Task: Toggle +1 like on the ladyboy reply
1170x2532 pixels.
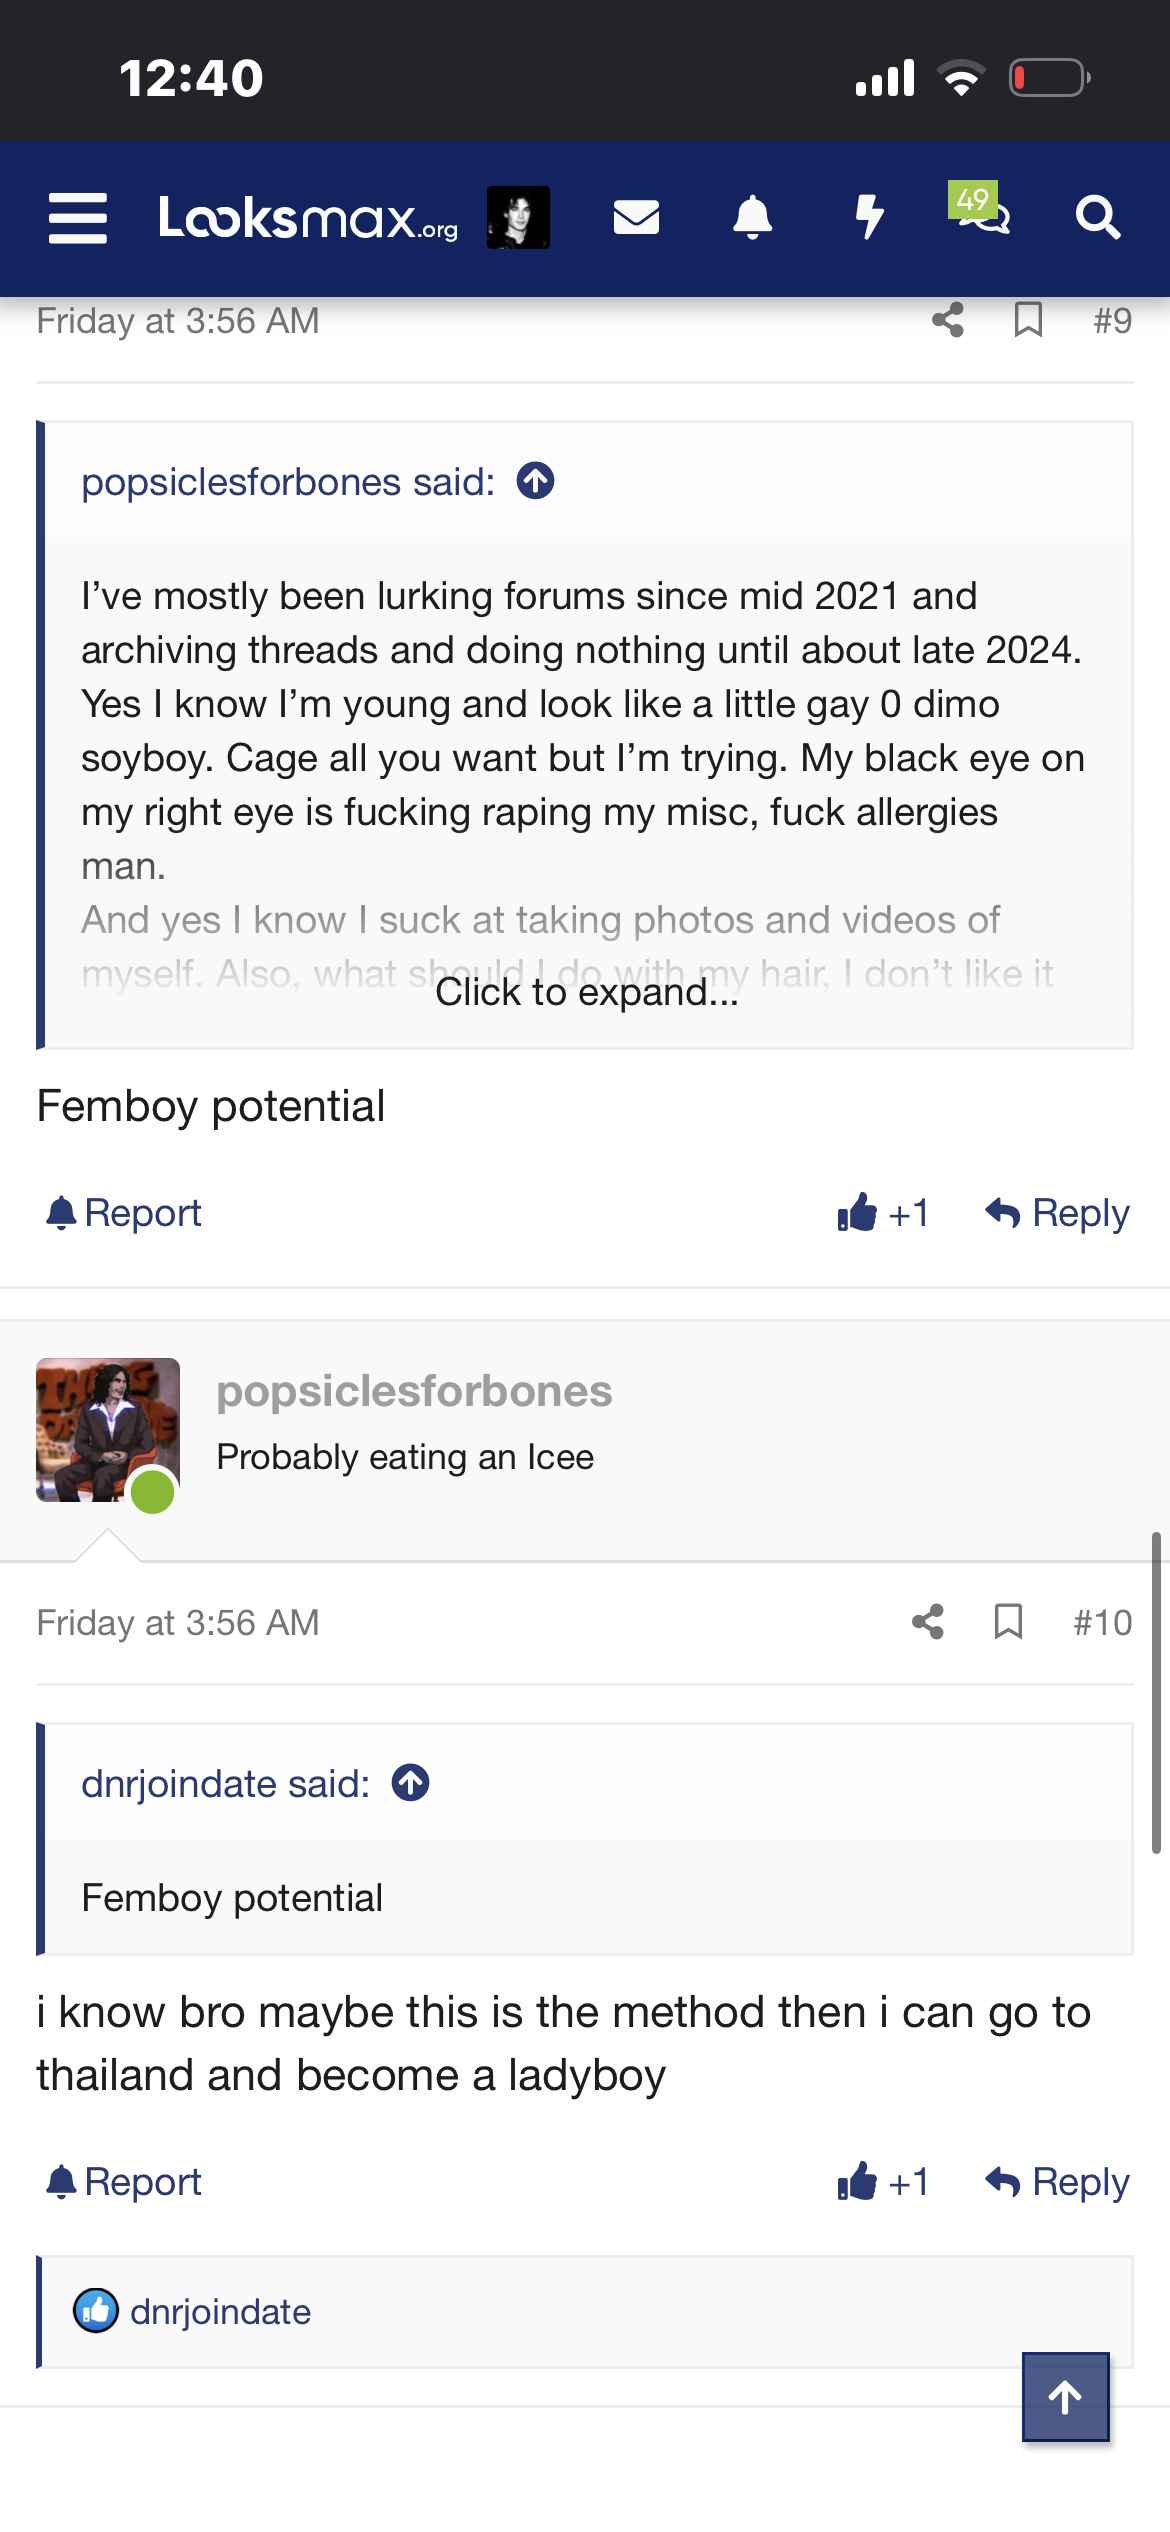Action: coord(883,2182)
